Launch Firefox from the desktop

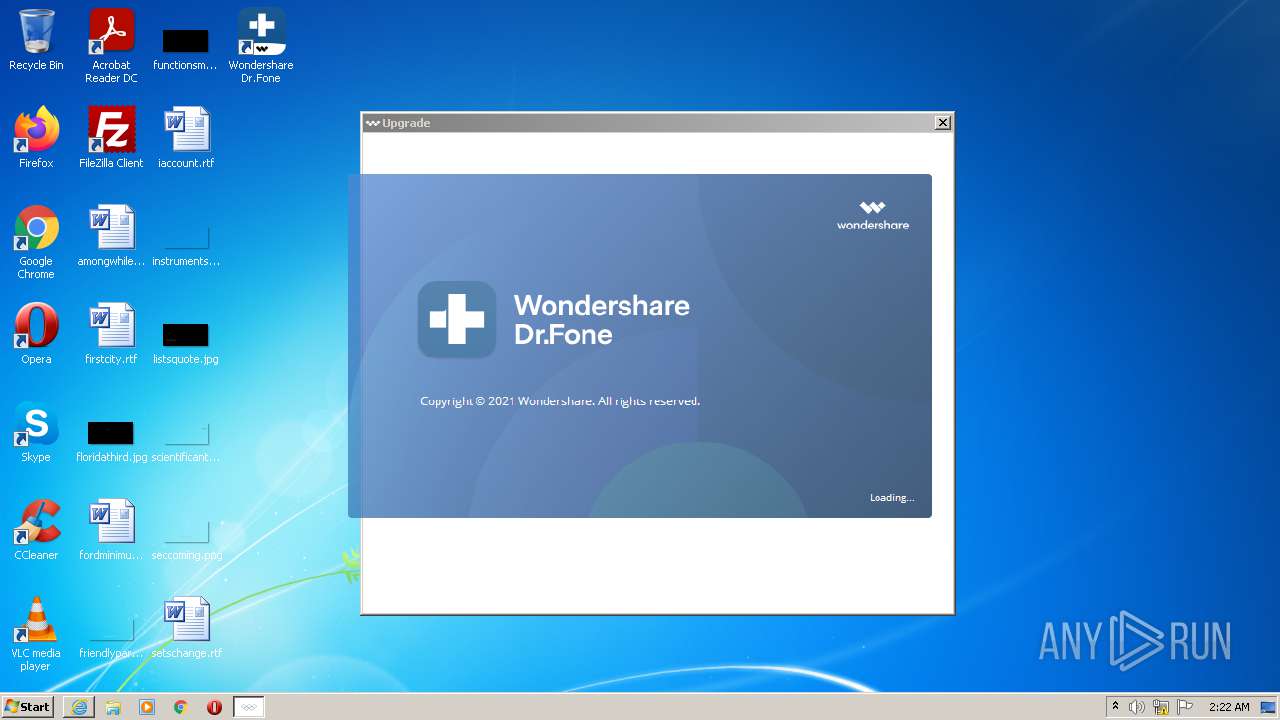tap(36, 137)
